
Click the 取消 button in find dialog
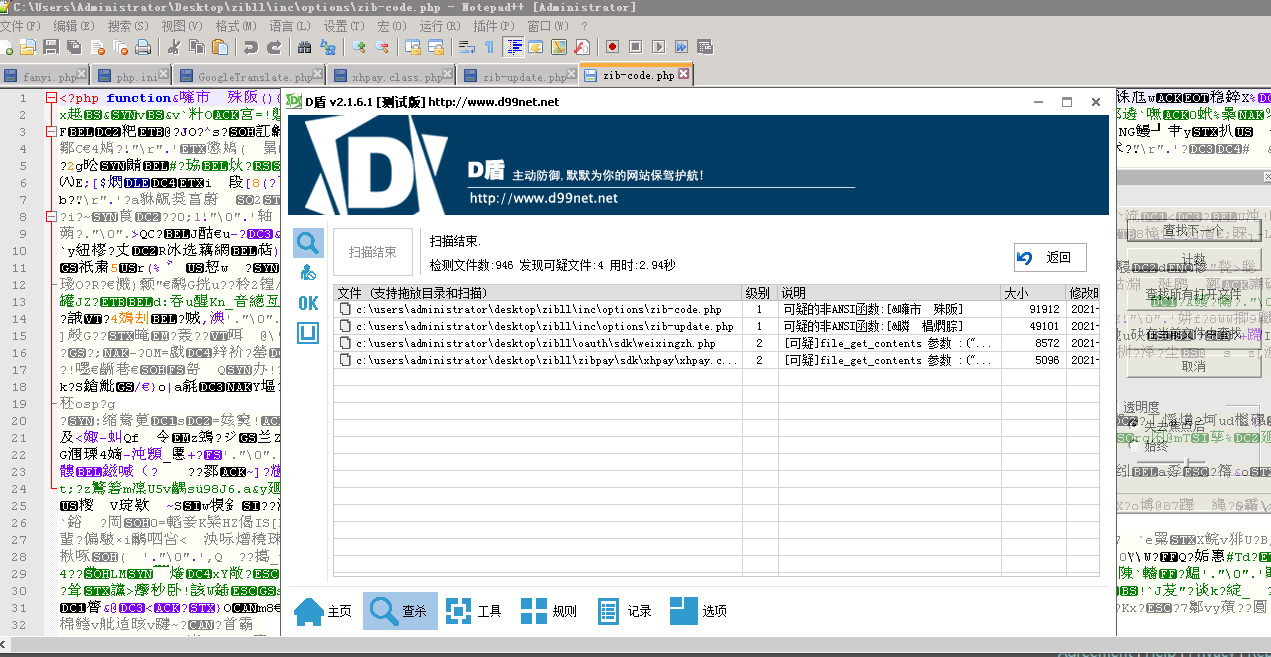coord(1194,366)
